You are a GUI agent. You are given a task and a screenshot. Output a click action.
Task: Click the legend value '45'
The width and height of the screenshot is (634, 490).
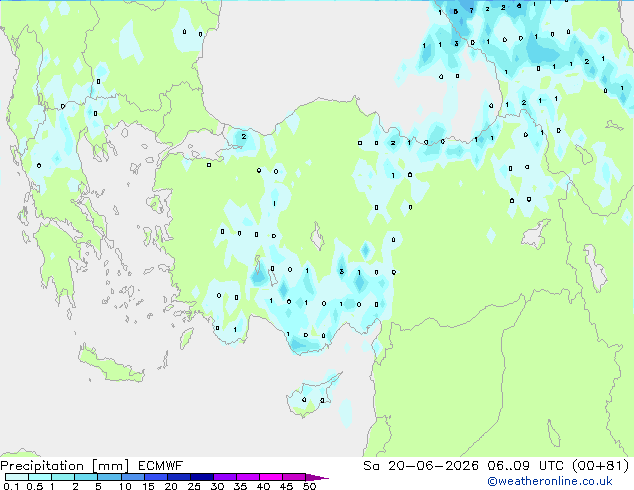(x=286, y=486)
